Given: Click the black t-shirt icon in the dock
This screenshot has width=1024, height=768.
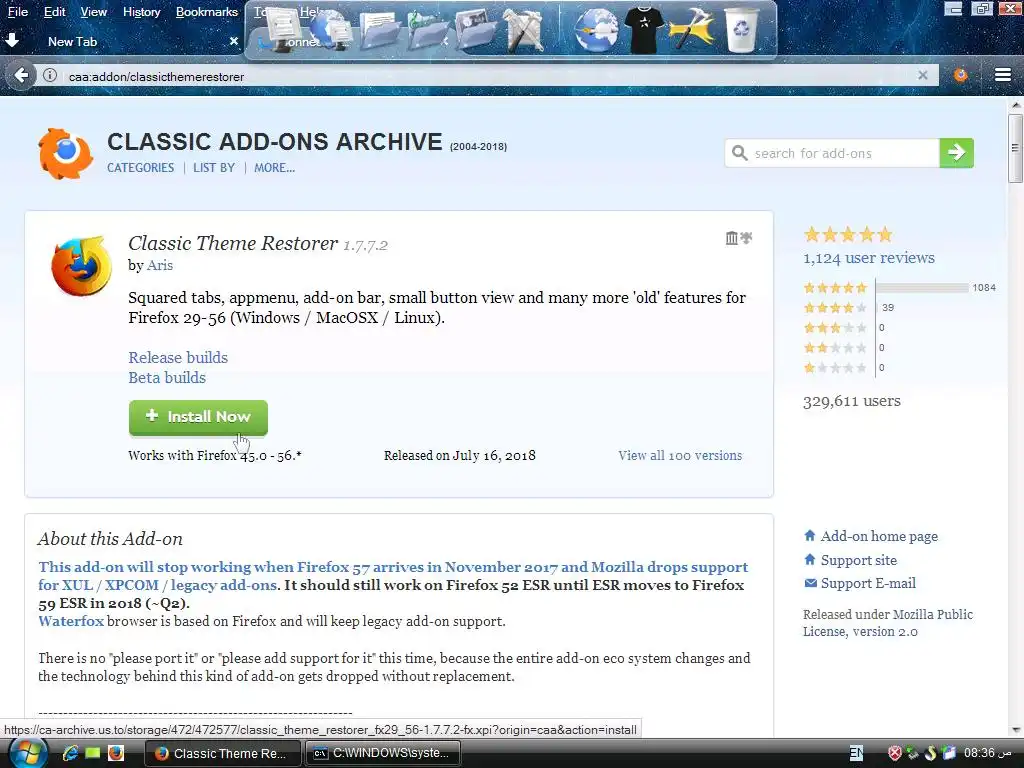Looking at the screenshot, I should click(x=644, y=29).
